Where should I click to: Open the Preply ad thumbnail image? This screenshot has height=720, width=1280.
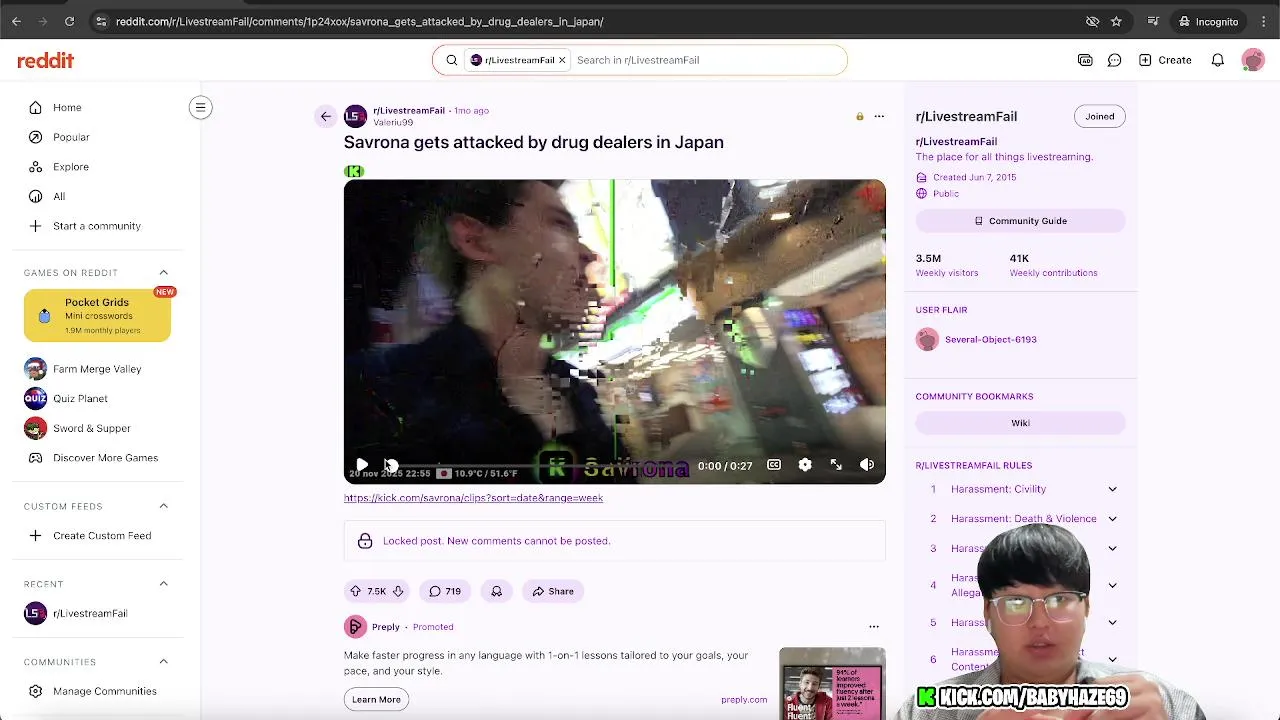[x=832, y=684]
